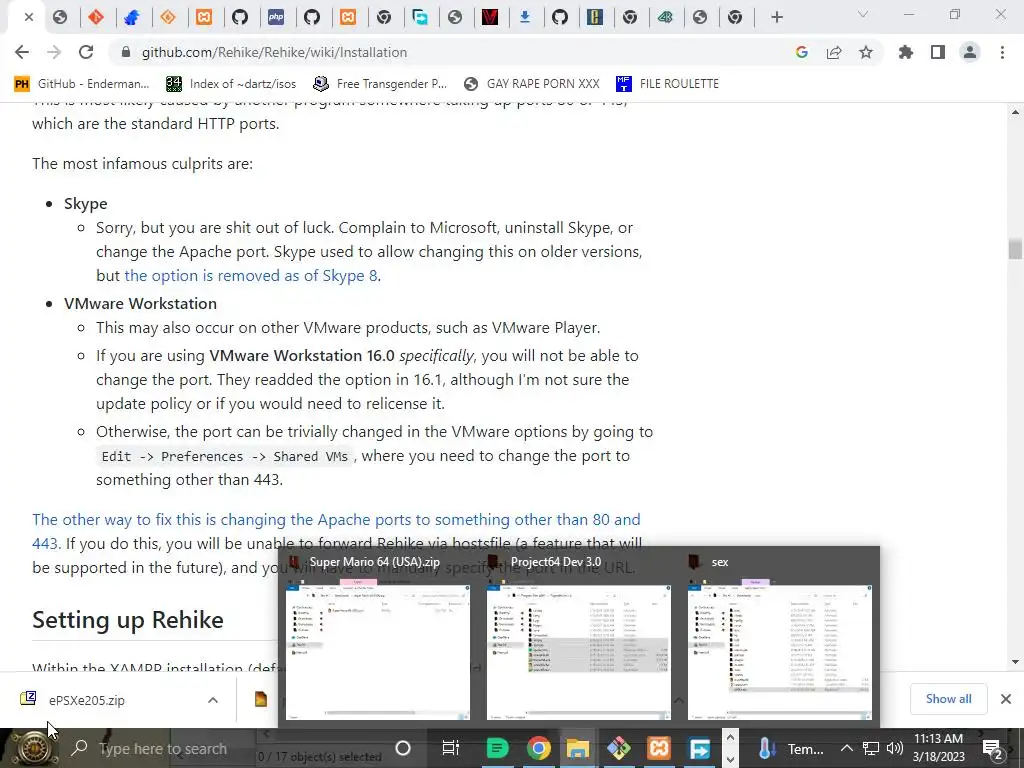Open the notification center icon

pos(991,748)
